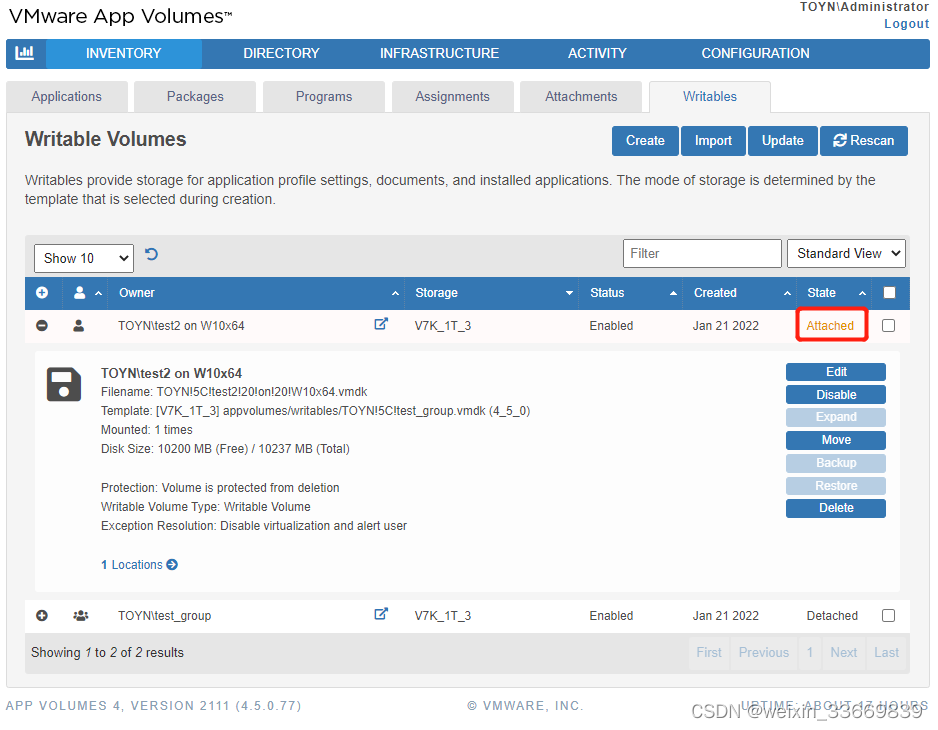
Task: Open the Standard View dropdown
Action: 846,254
